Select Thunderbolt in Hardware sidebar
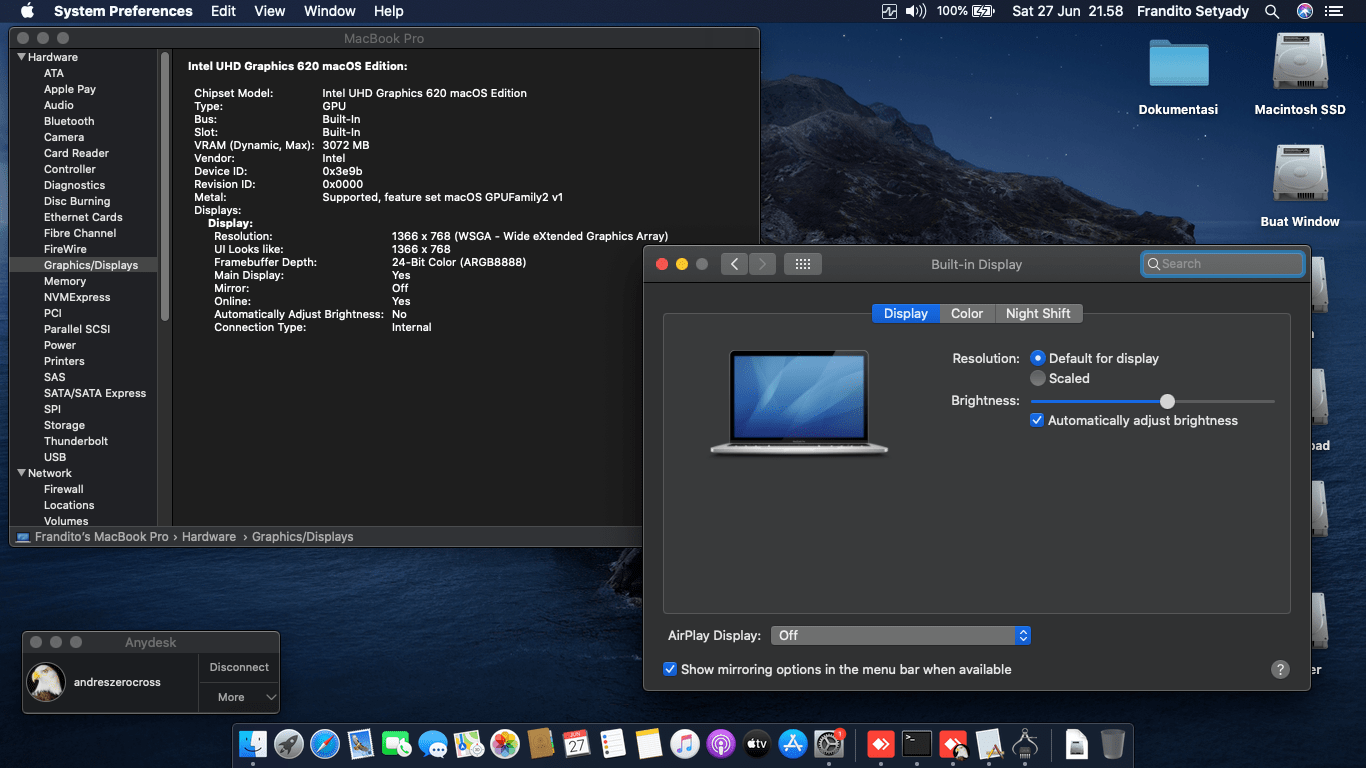The width and height of the screenshot is (1366, 768). (76, 441)
